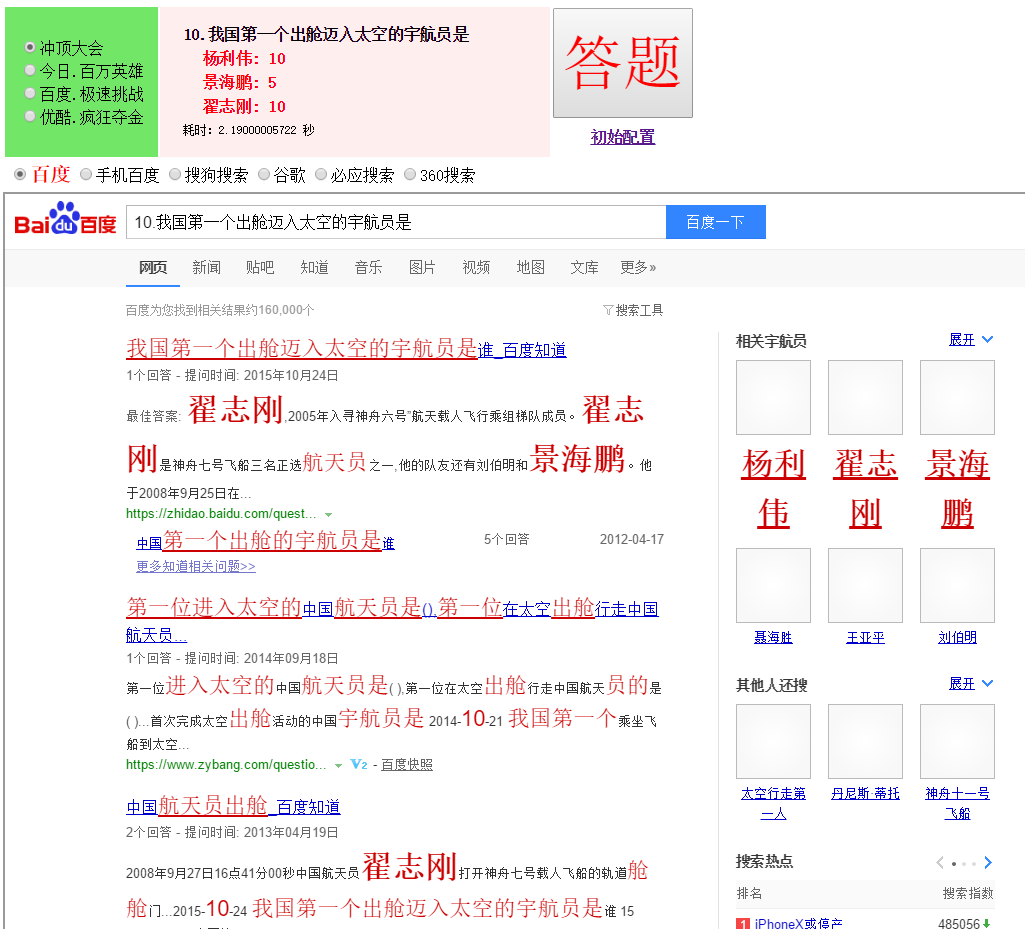Select the 今日.百万英雄 radio option
This screenshot has height=929, width=1025.
30,70
